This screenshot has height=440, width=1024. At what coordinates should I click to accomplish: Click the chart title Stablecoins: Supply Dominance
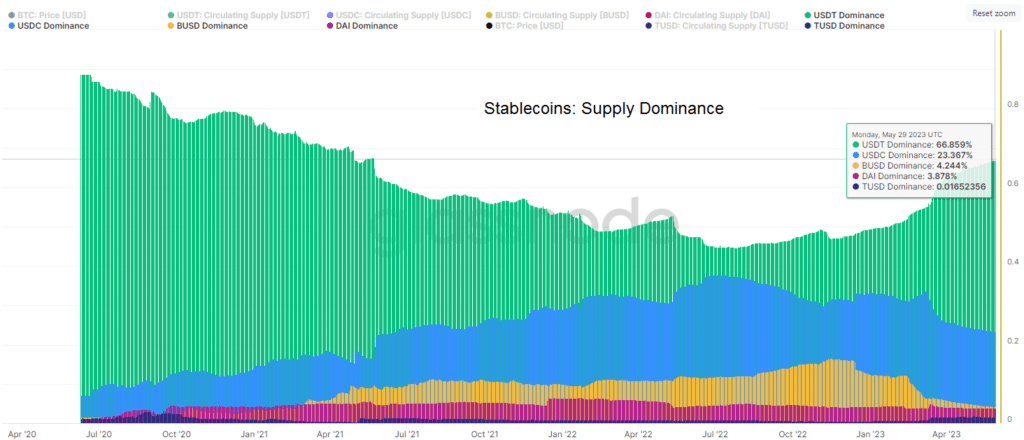click(603, 107)
